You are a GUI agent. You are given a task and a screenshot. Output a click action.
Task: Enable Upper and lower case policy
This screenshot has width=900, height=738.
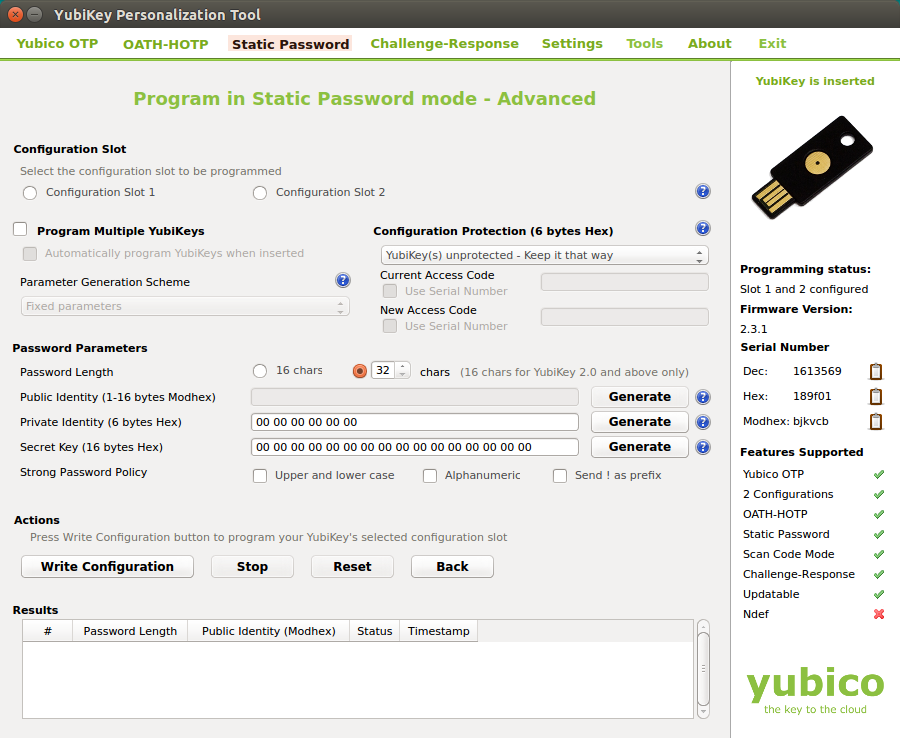260,476
